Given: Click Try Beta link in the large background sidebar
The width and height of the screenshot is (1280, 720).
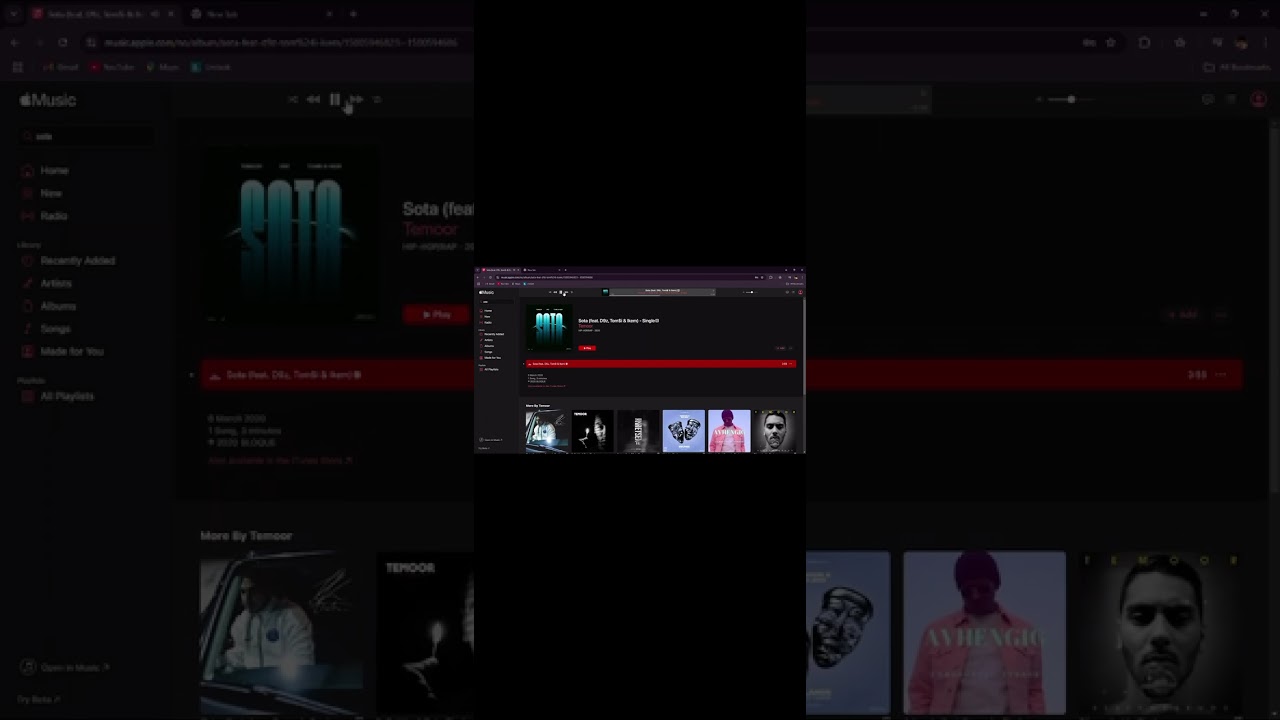Looking at the screenshot, I should [x=39, y=699].
